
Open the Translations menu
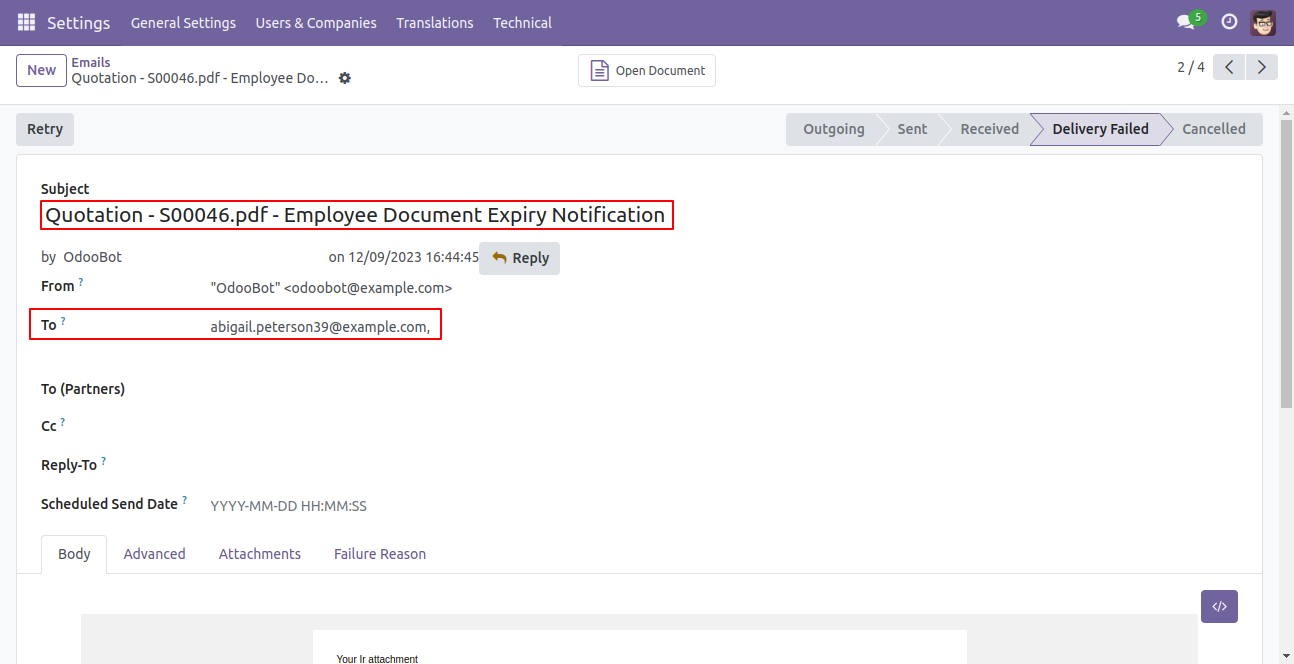click(435, 22)
